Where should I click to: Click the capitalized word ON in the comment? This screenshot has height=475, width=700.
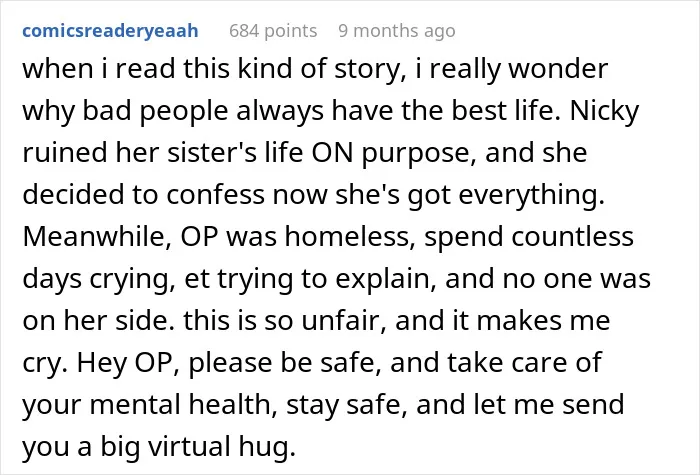pos(332,153)
